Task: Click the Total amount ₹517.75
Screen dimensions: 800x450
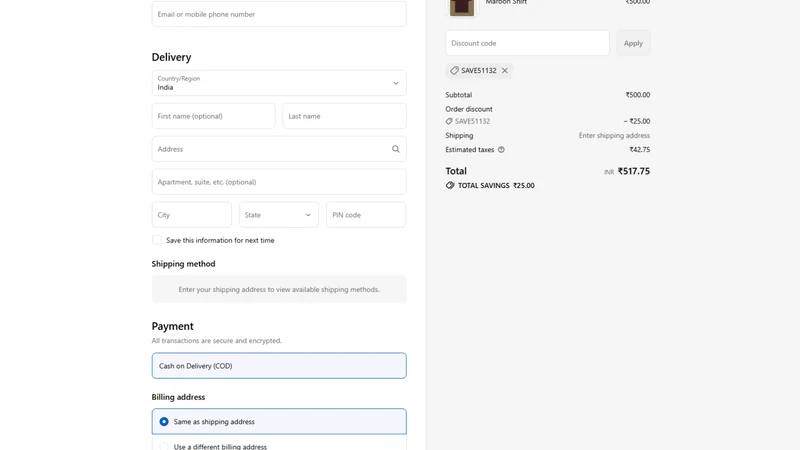Action: tap(634, 171)
